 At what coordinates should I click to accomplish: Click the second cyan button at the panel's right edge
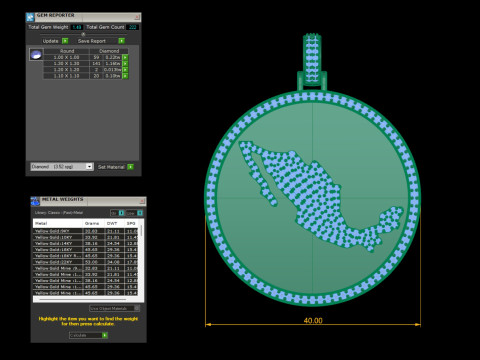(140, 213)
